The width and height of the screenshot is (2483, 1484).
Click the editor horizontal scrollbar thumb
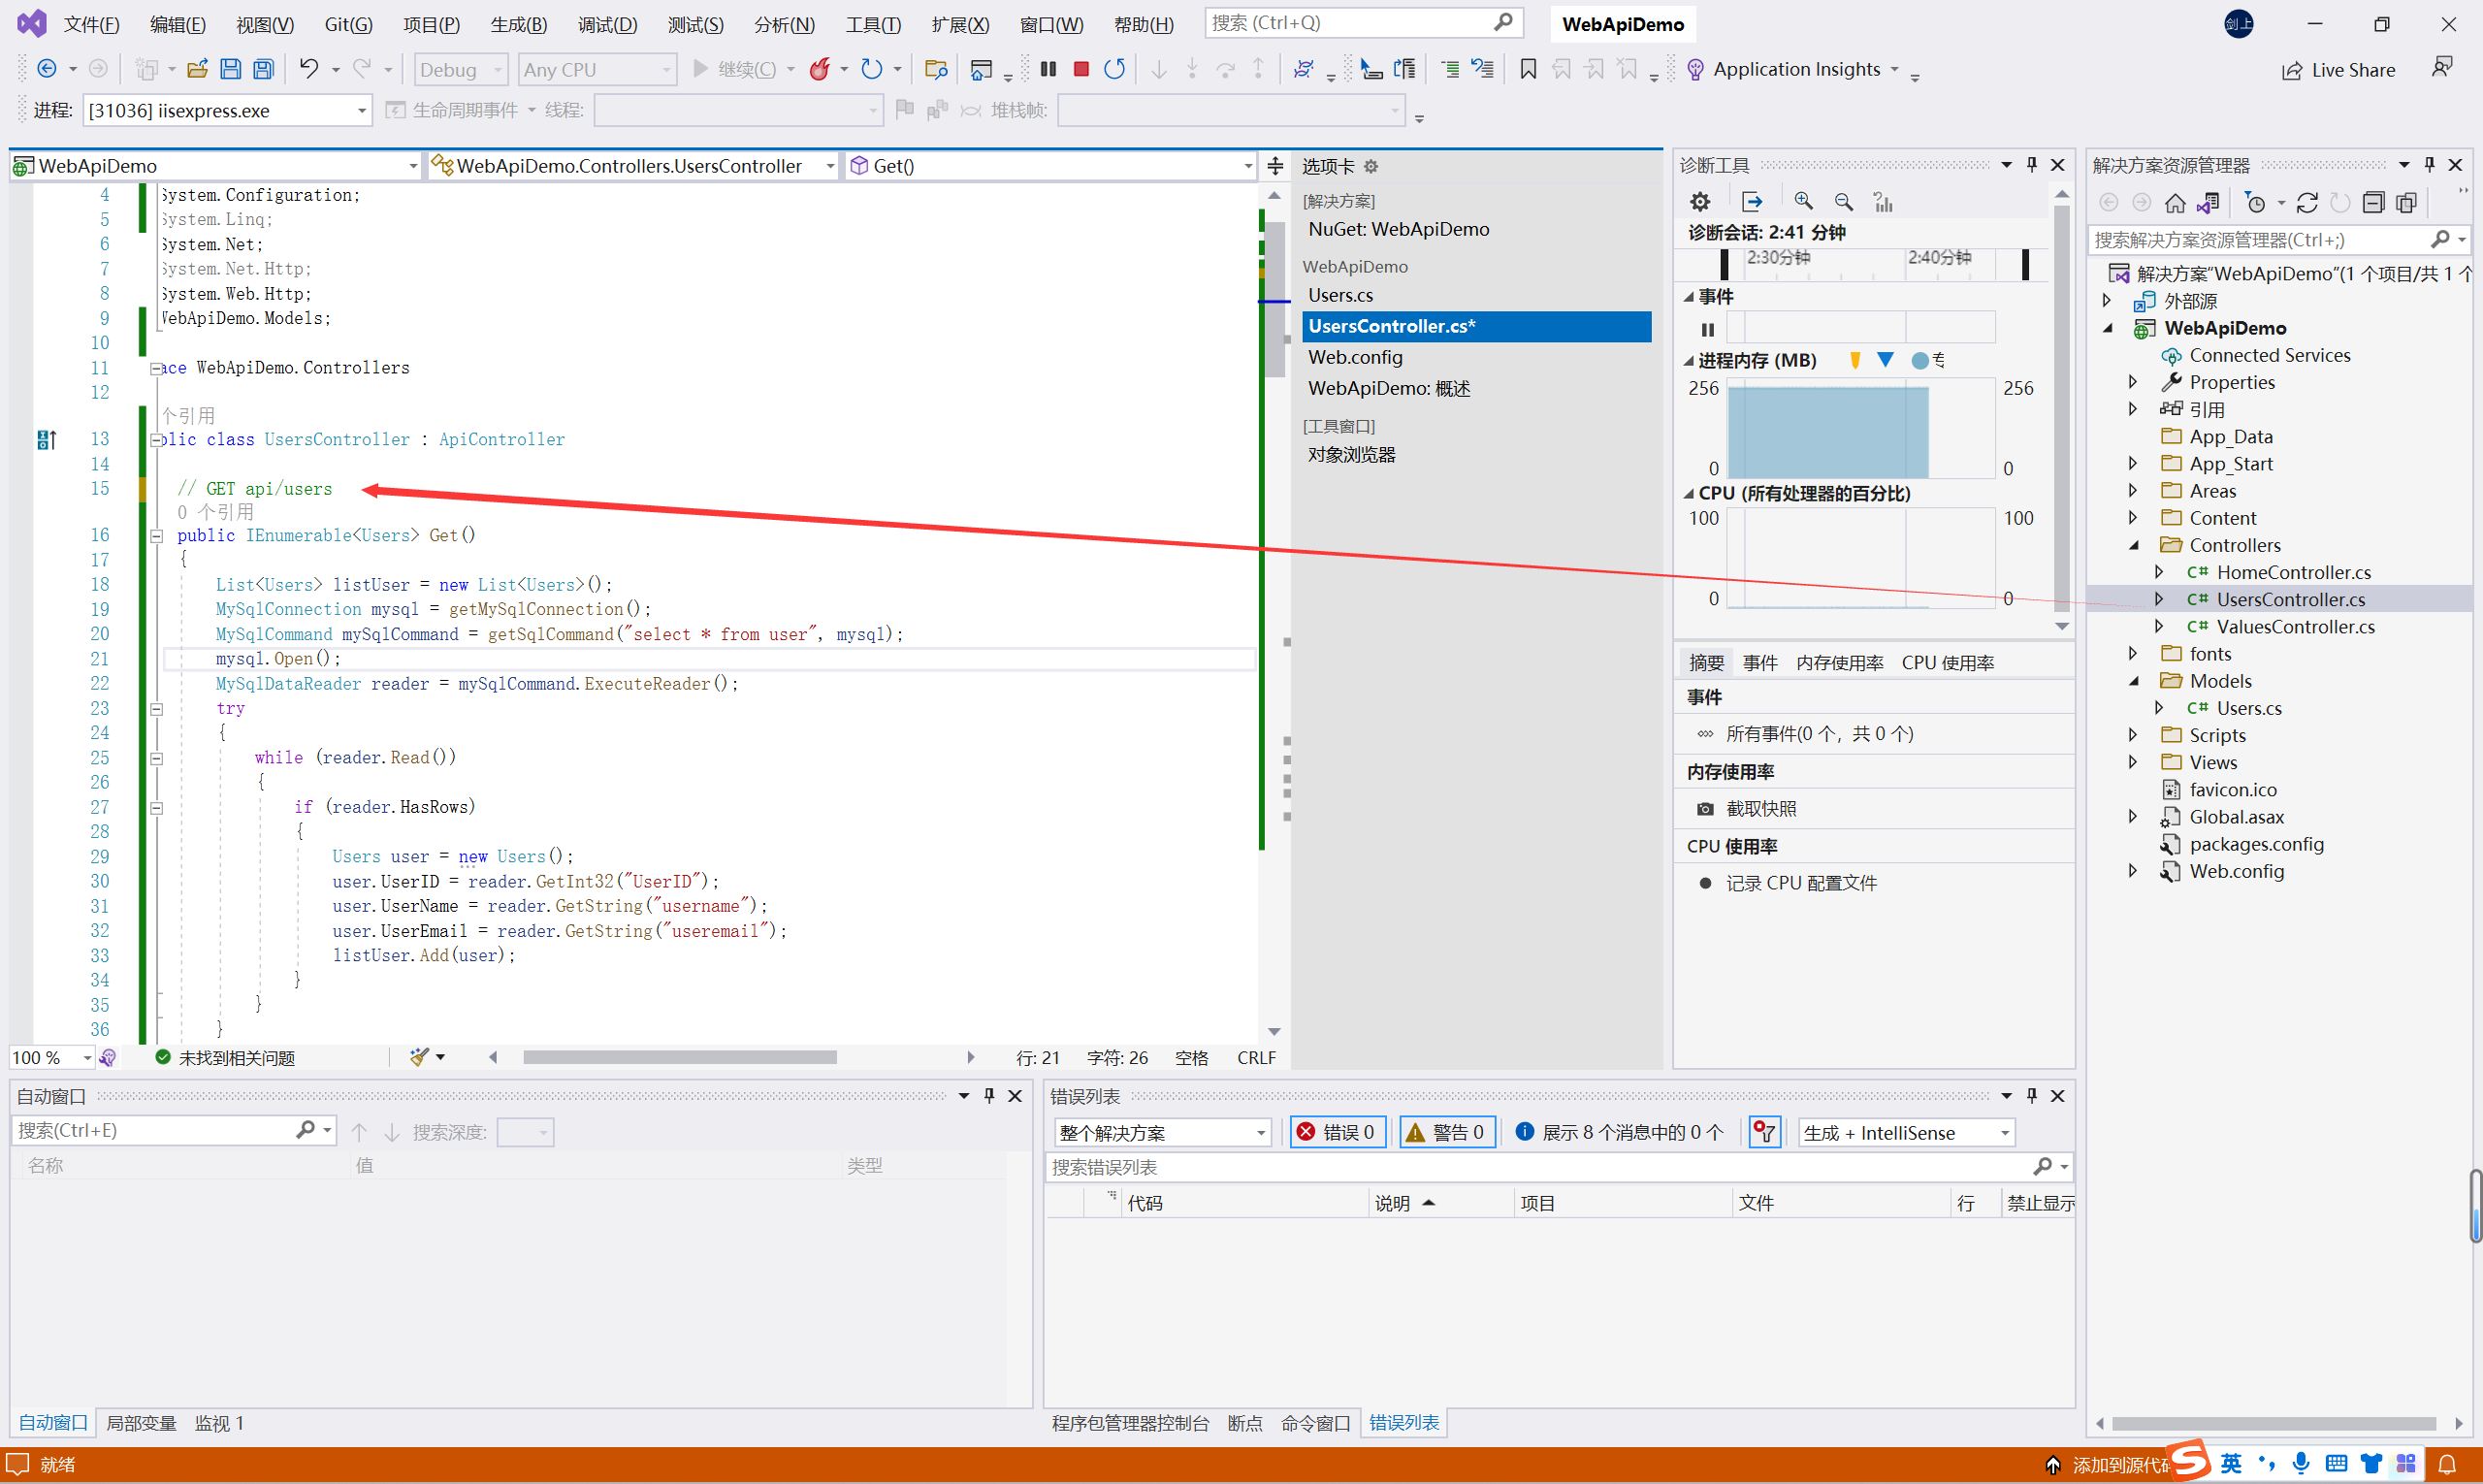[679, 1057]
